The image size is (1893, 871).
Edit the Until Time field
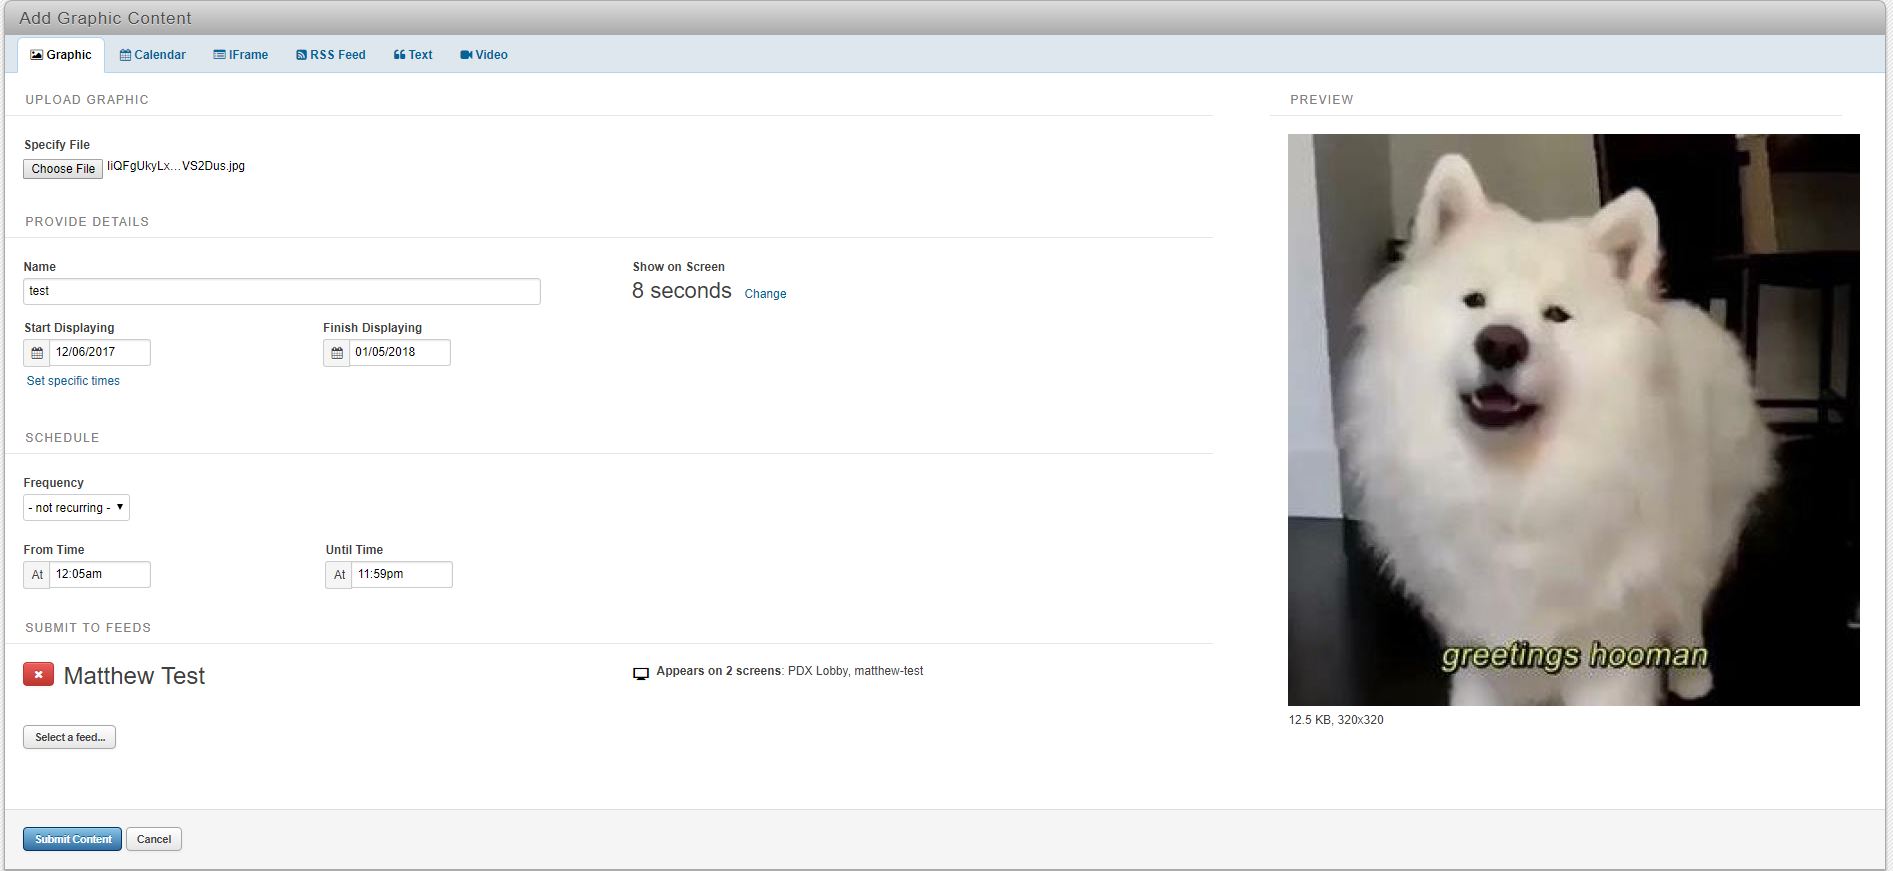[402, 575]
